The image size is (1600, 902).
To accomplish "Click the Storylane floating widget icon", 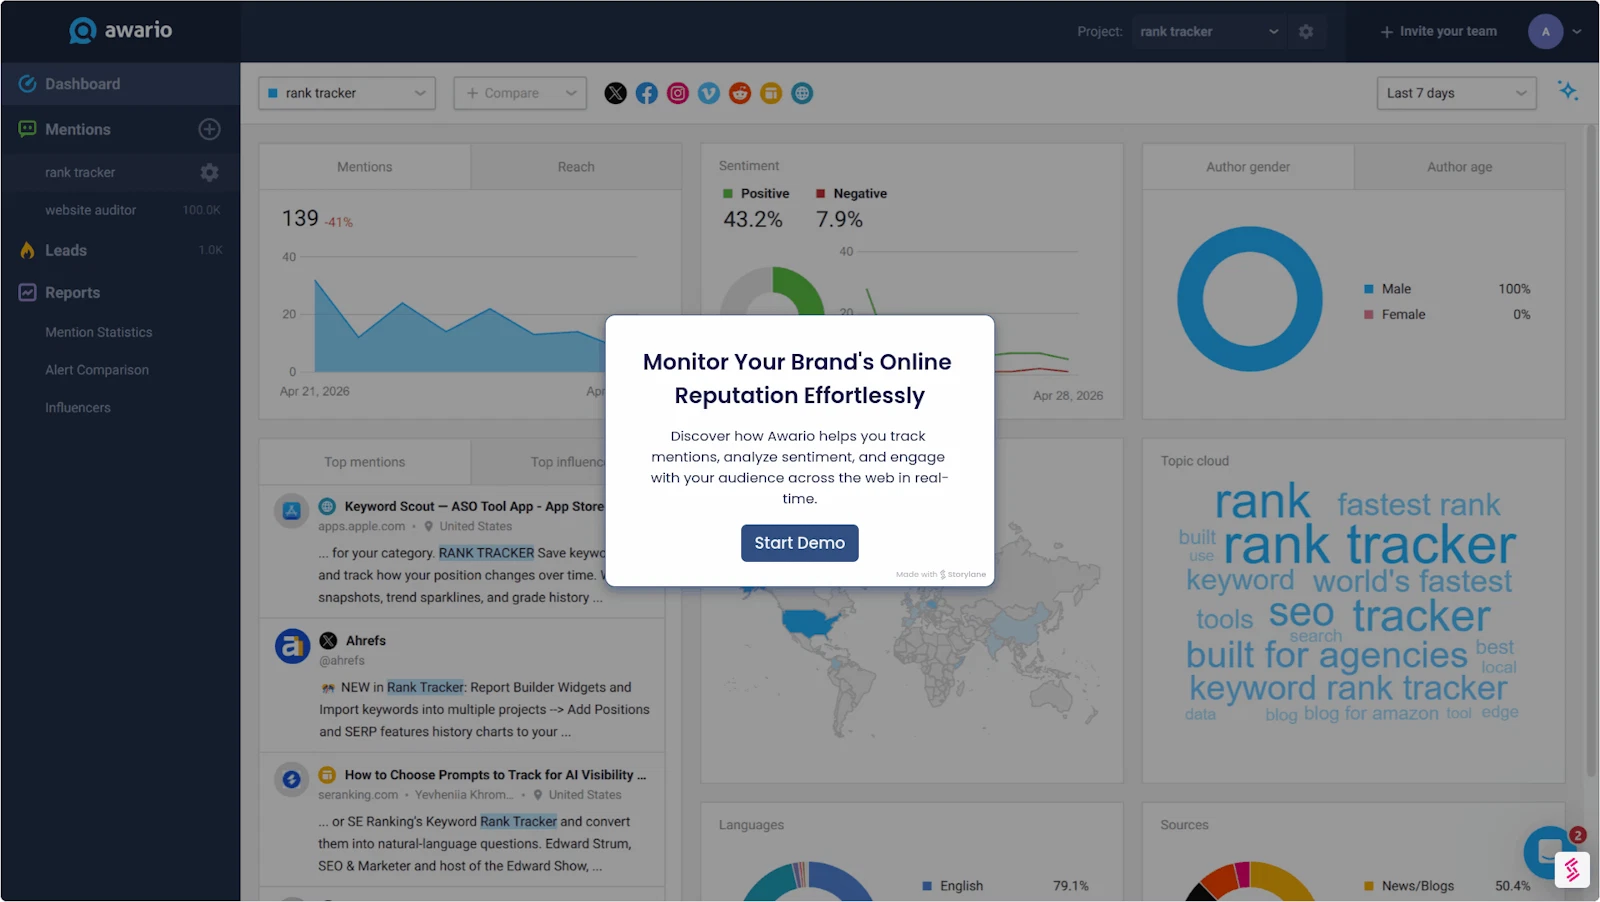I will 1572,870.
